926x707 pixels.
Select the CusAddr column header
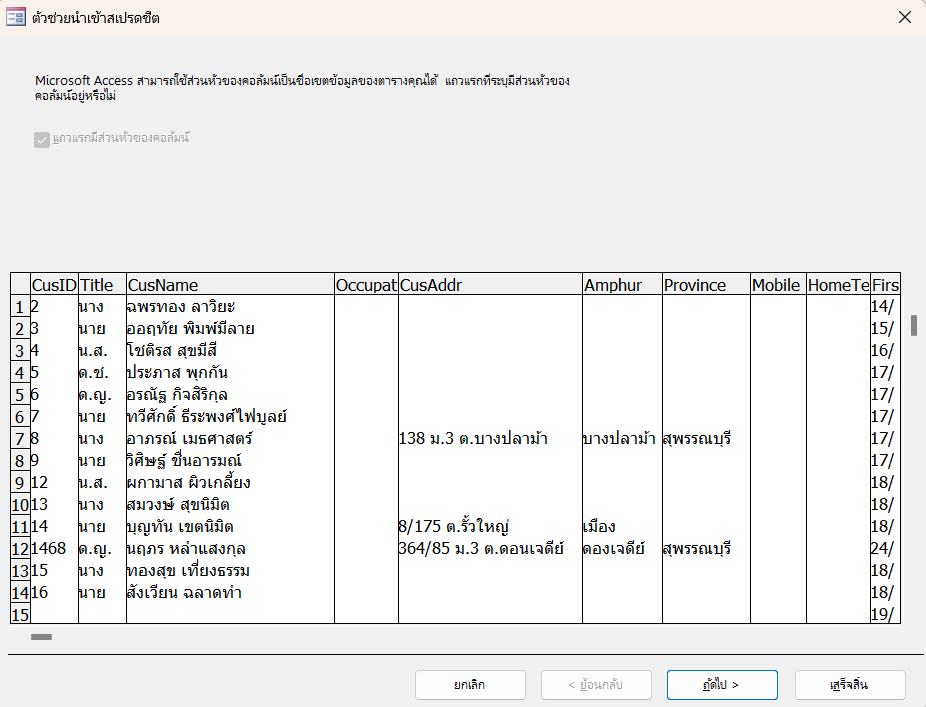tap(489, 285)
